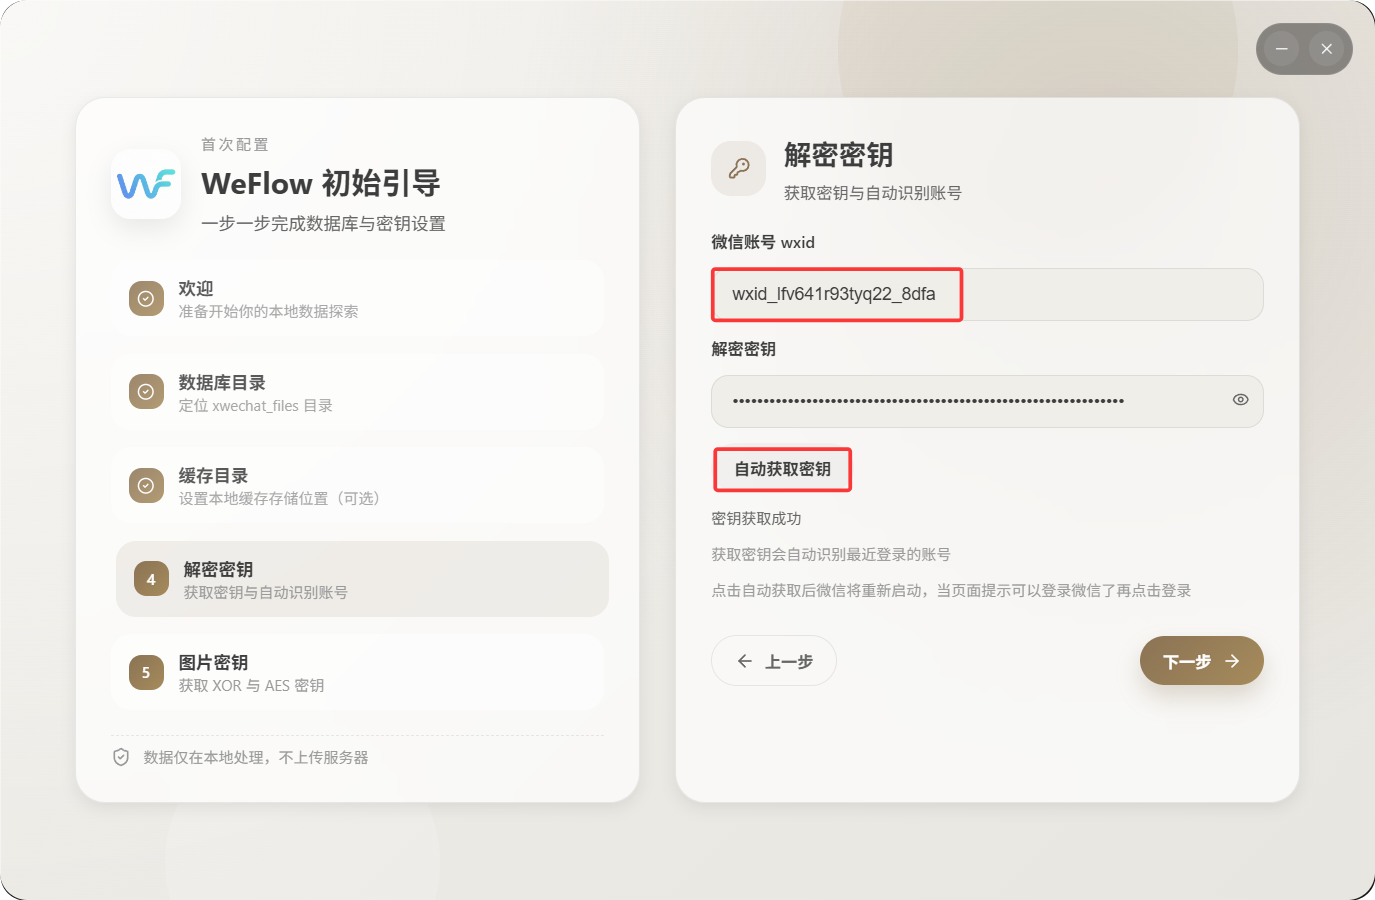Click the checkmark icon of 欢迎 step

(146, 298)
